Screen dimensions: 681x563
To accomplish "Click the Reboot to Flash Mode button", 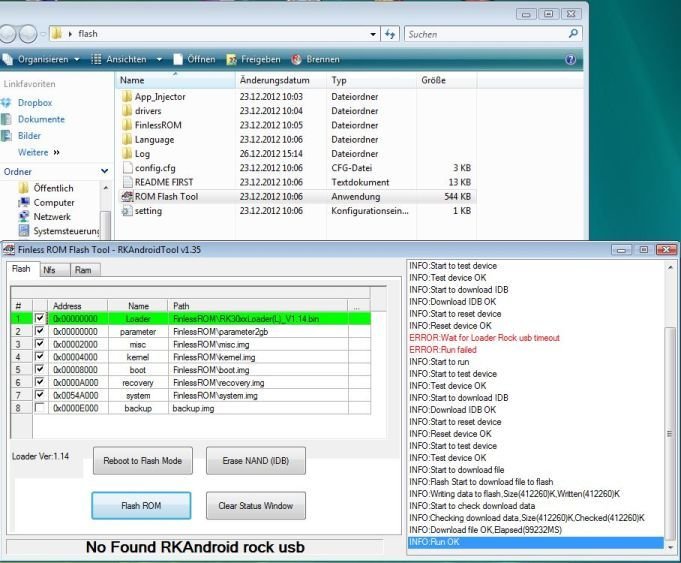I will click(x=142, y=460).
